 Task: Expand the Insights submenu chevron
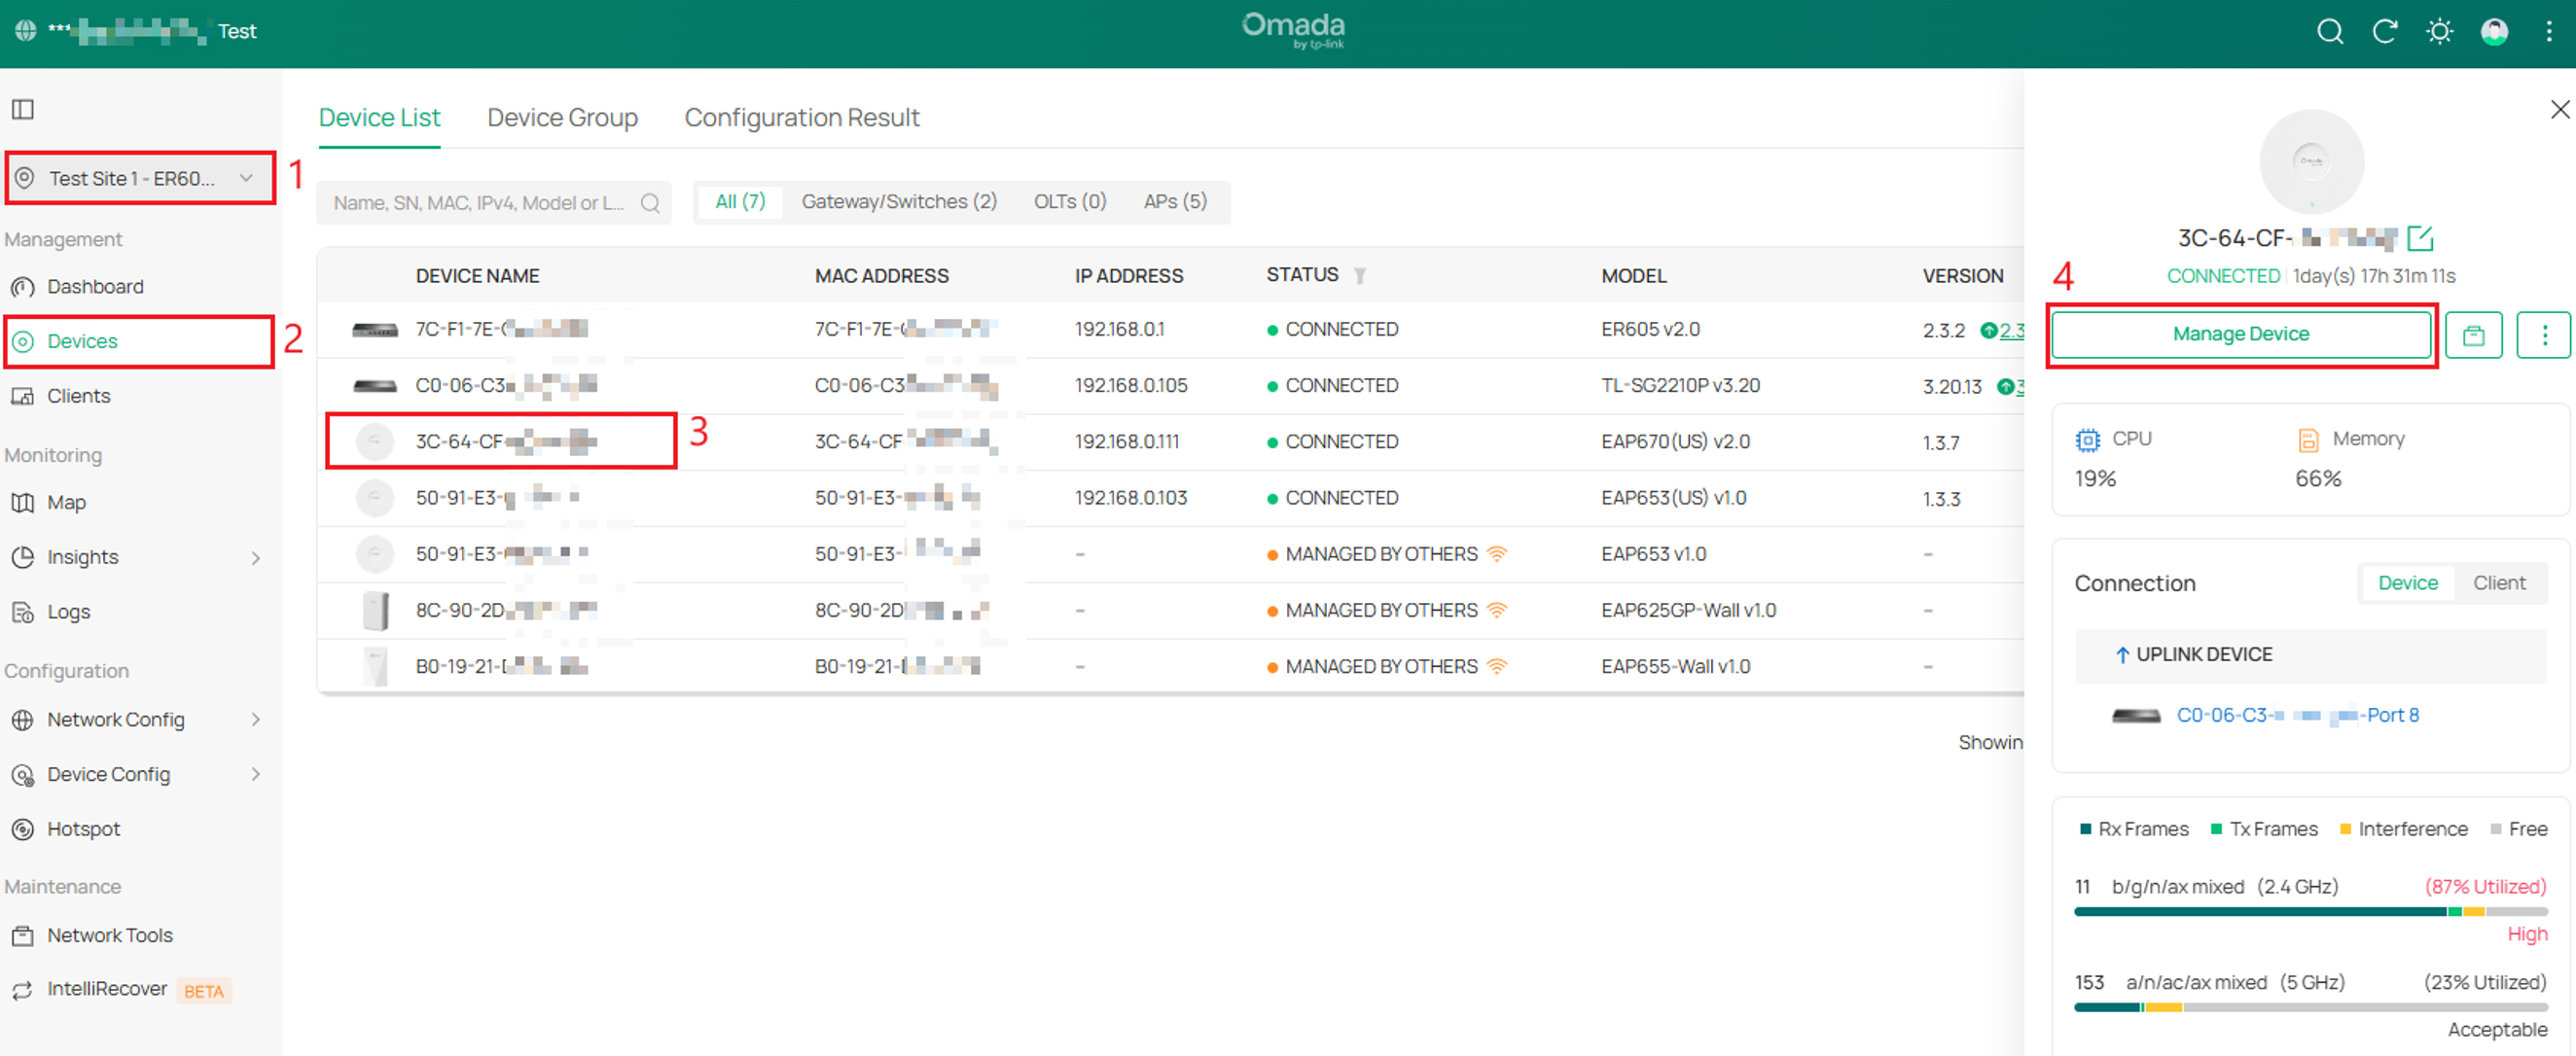256,558
